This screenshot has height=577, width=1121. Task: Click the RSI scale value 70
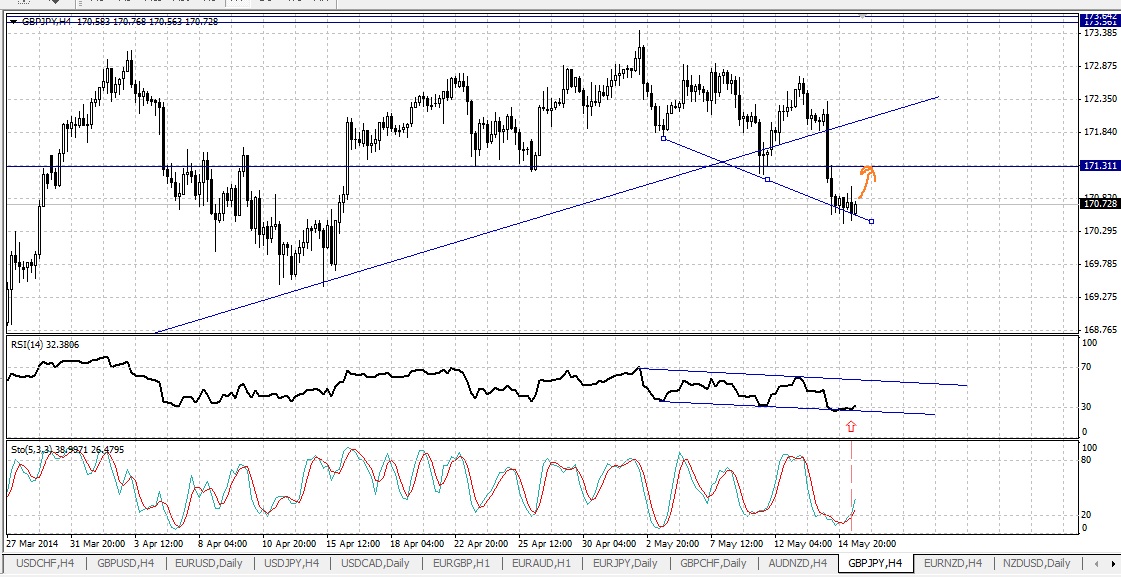1087,367
